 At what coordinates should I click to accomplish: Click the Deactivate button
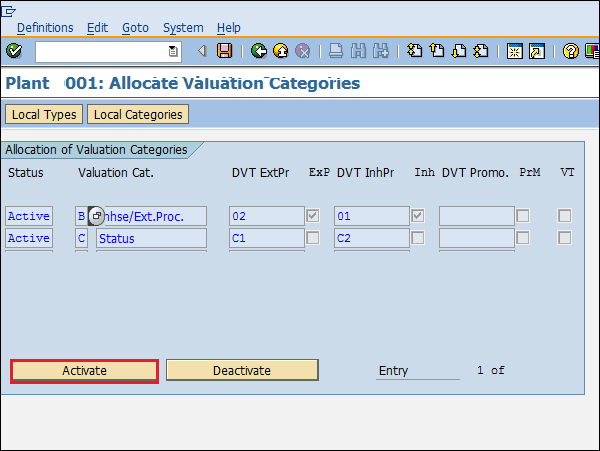(x=242, y=370)
